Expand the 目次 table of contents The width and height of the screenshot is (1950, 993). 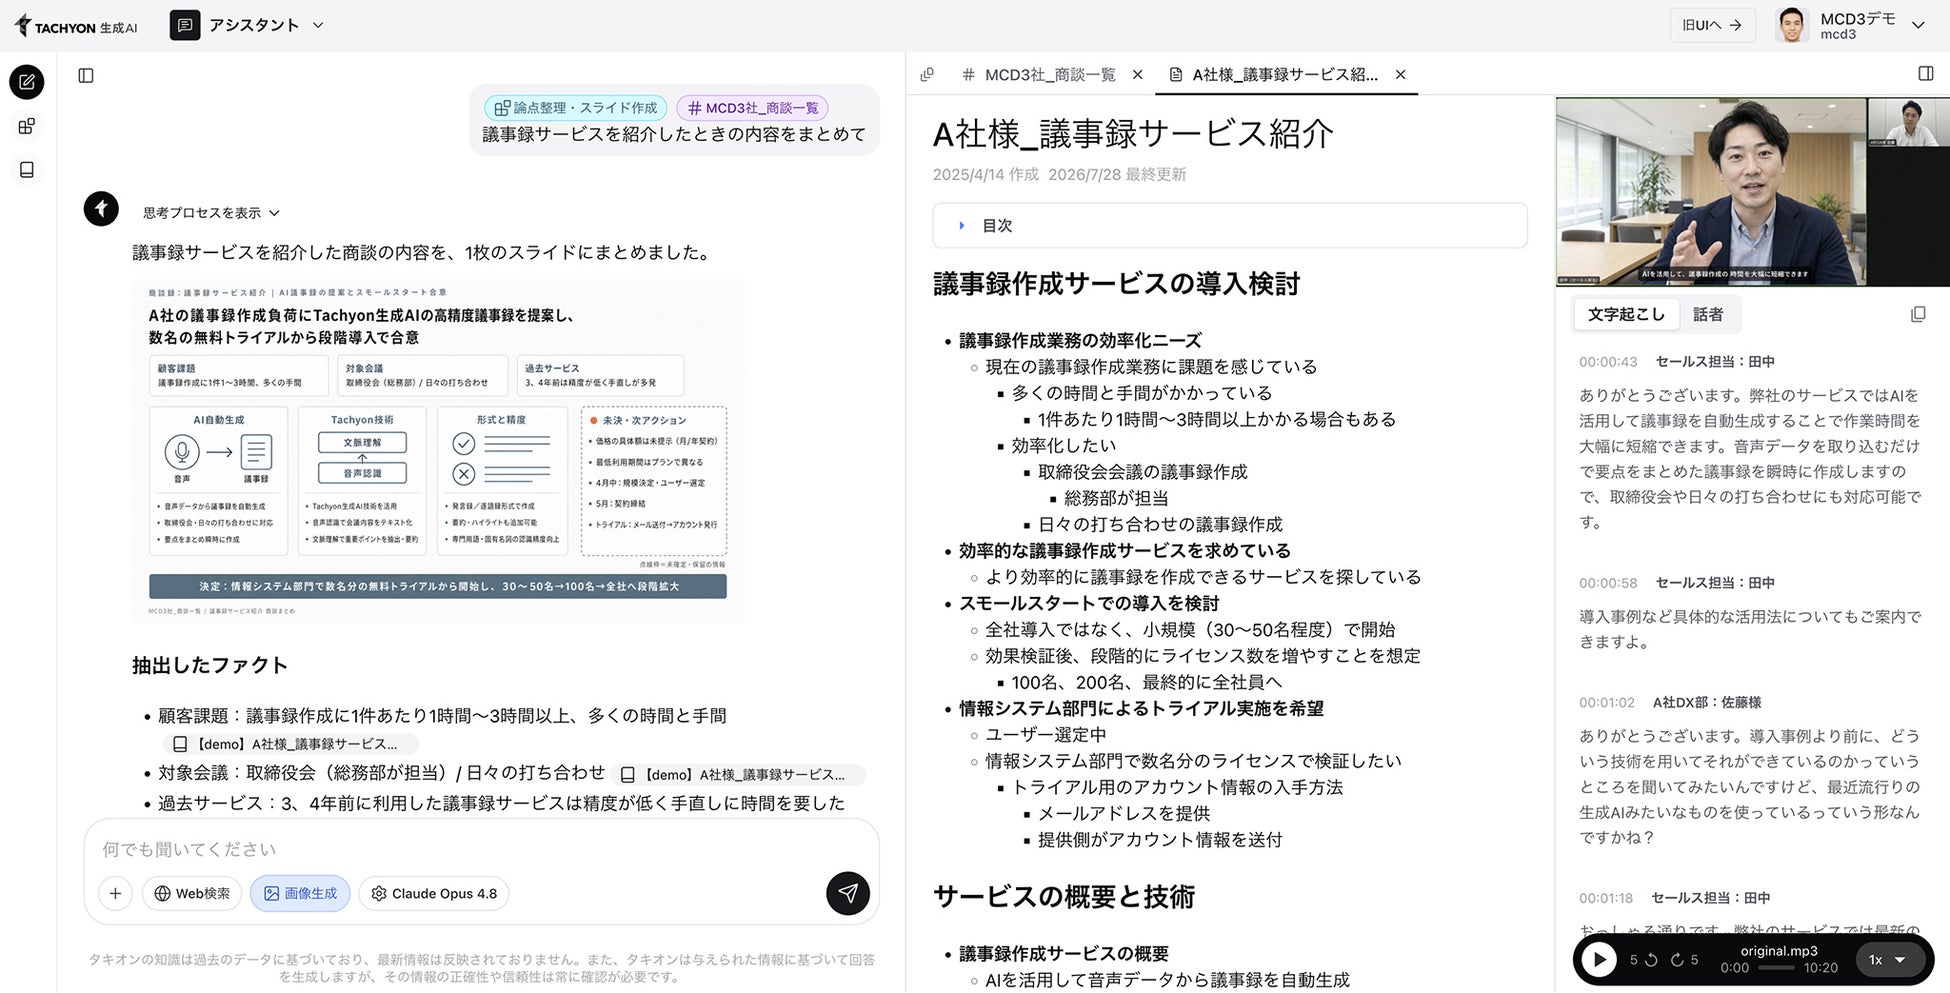1230,226
